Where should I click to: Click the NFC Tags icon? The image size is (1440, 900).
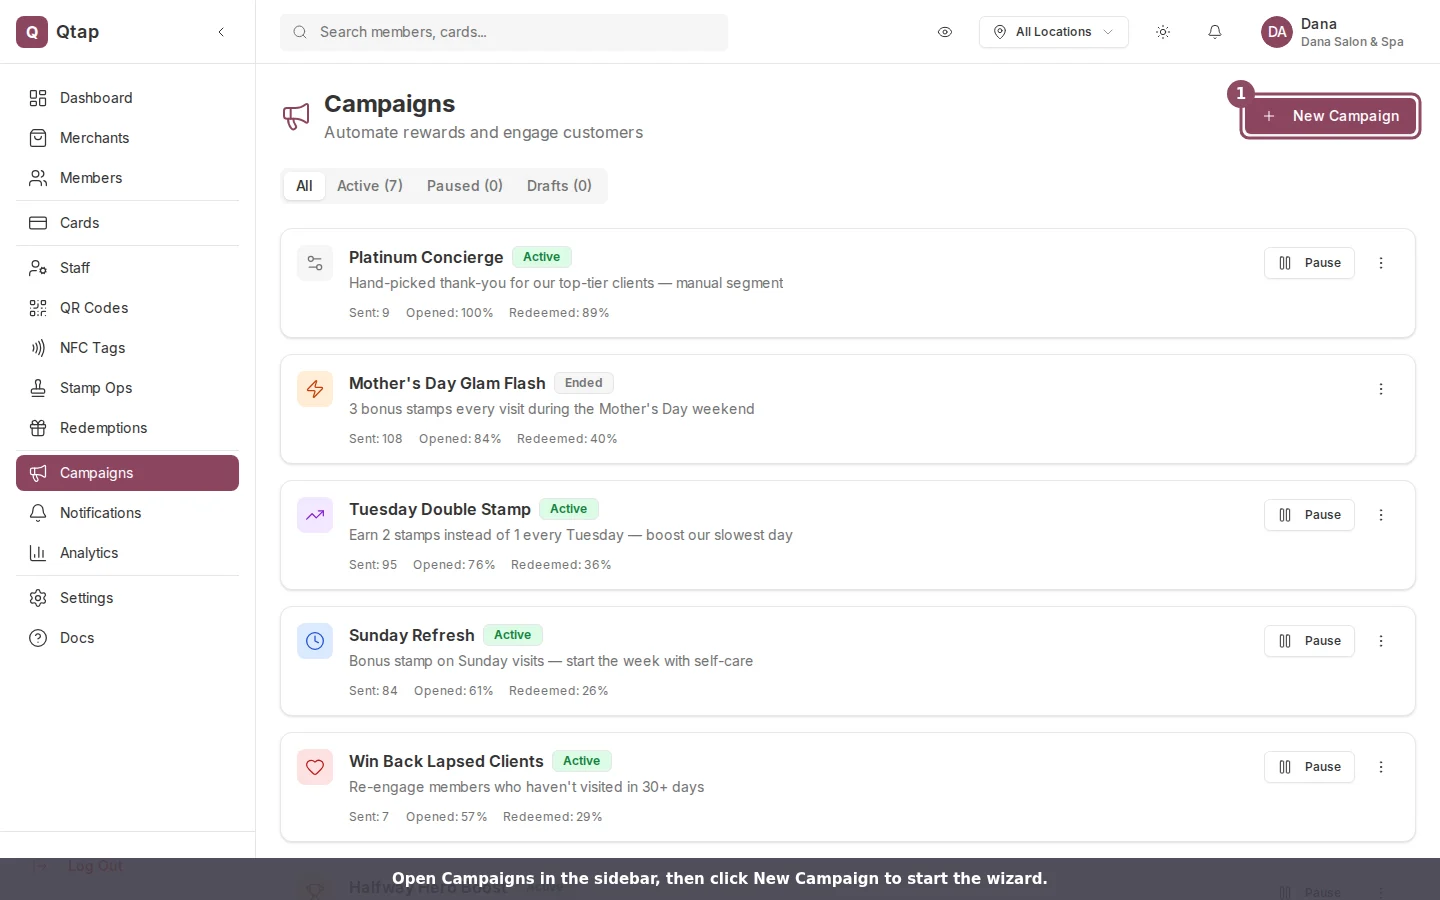pos(38,348)
